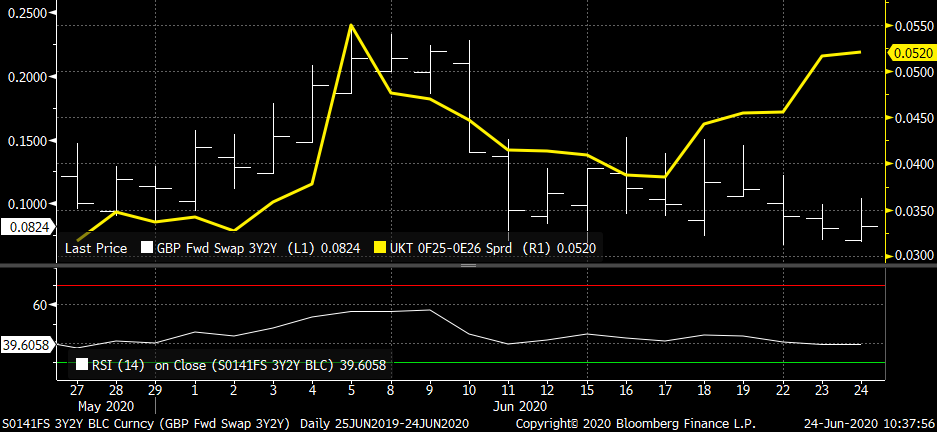Click the white GBP Fwd Swap legend swatch

coord(146,248)
